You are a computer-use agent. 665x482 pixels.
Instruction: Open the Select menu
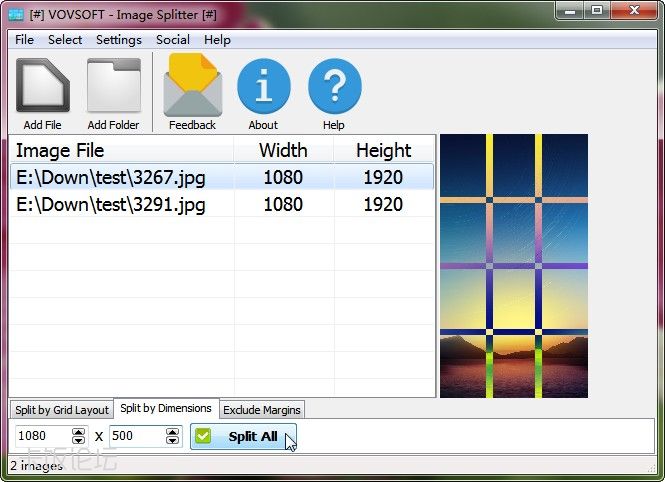[65, 40]
